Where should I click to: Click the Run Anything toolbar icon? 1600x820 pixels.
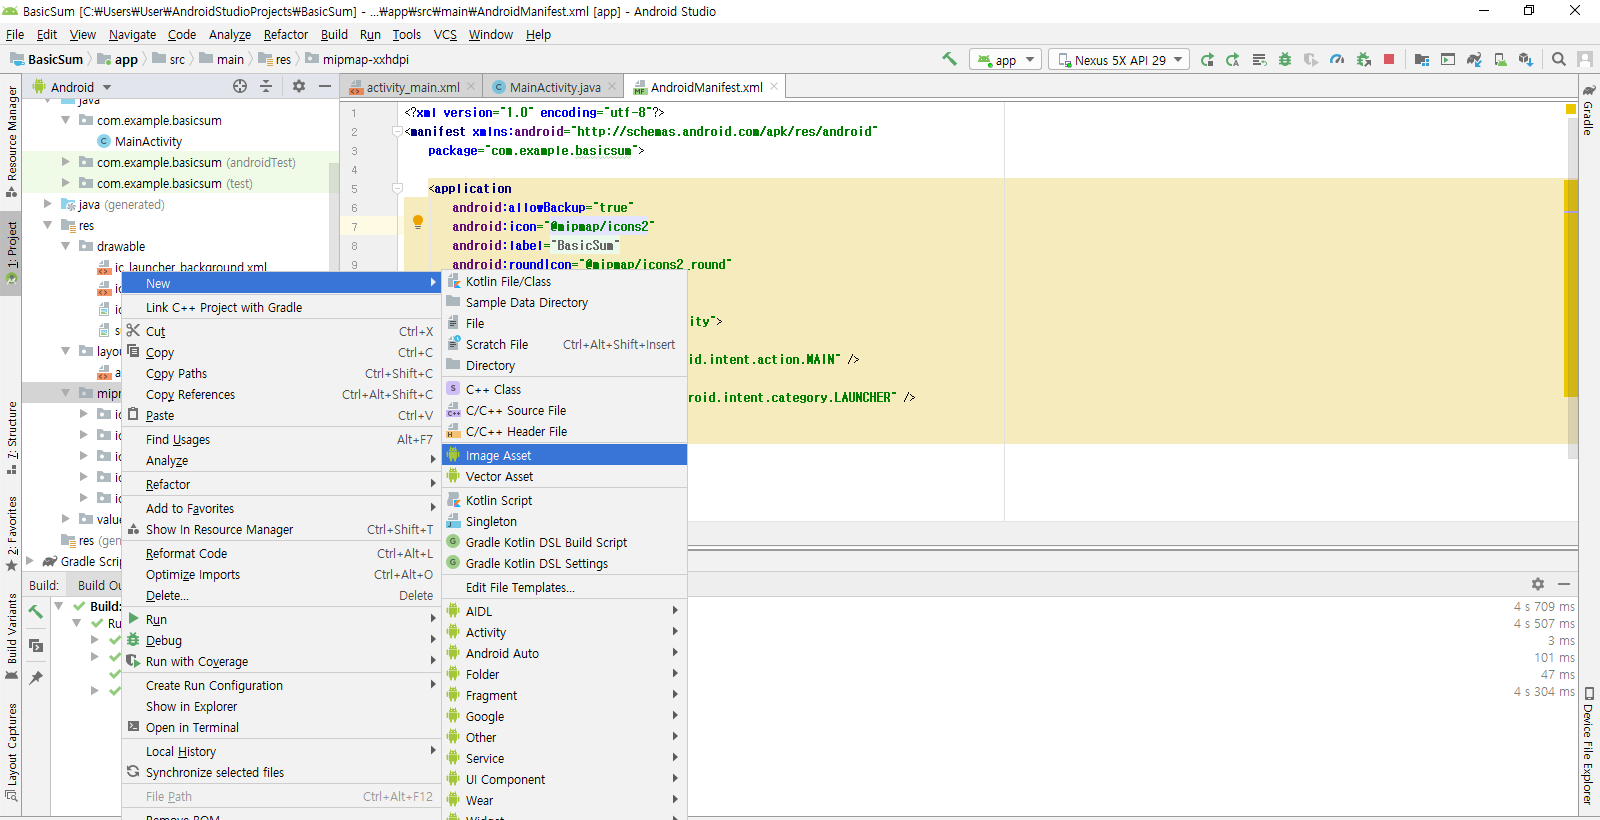[1448, 60]
